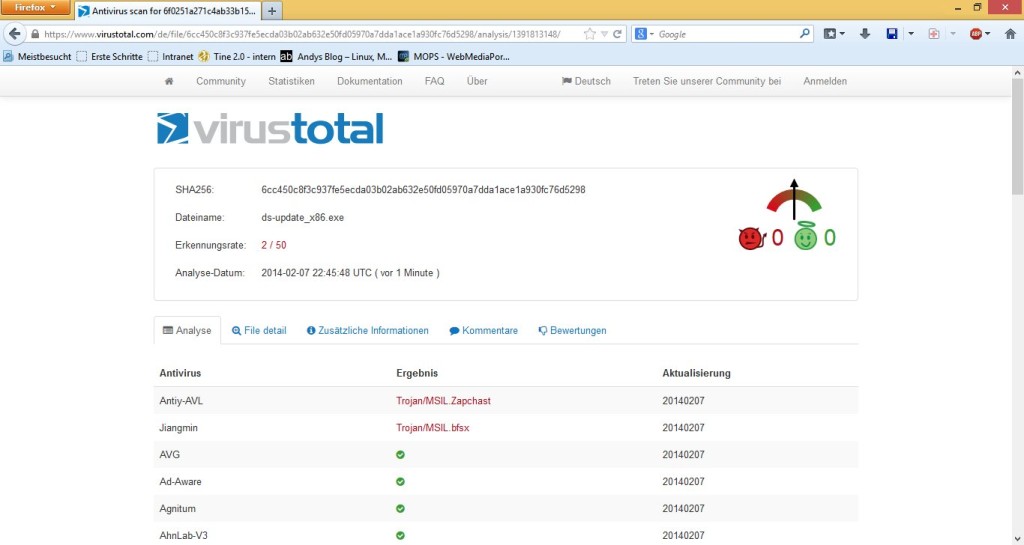
Task: Click the red devil malicious vote icon
Action: click(x=750, y=239)
